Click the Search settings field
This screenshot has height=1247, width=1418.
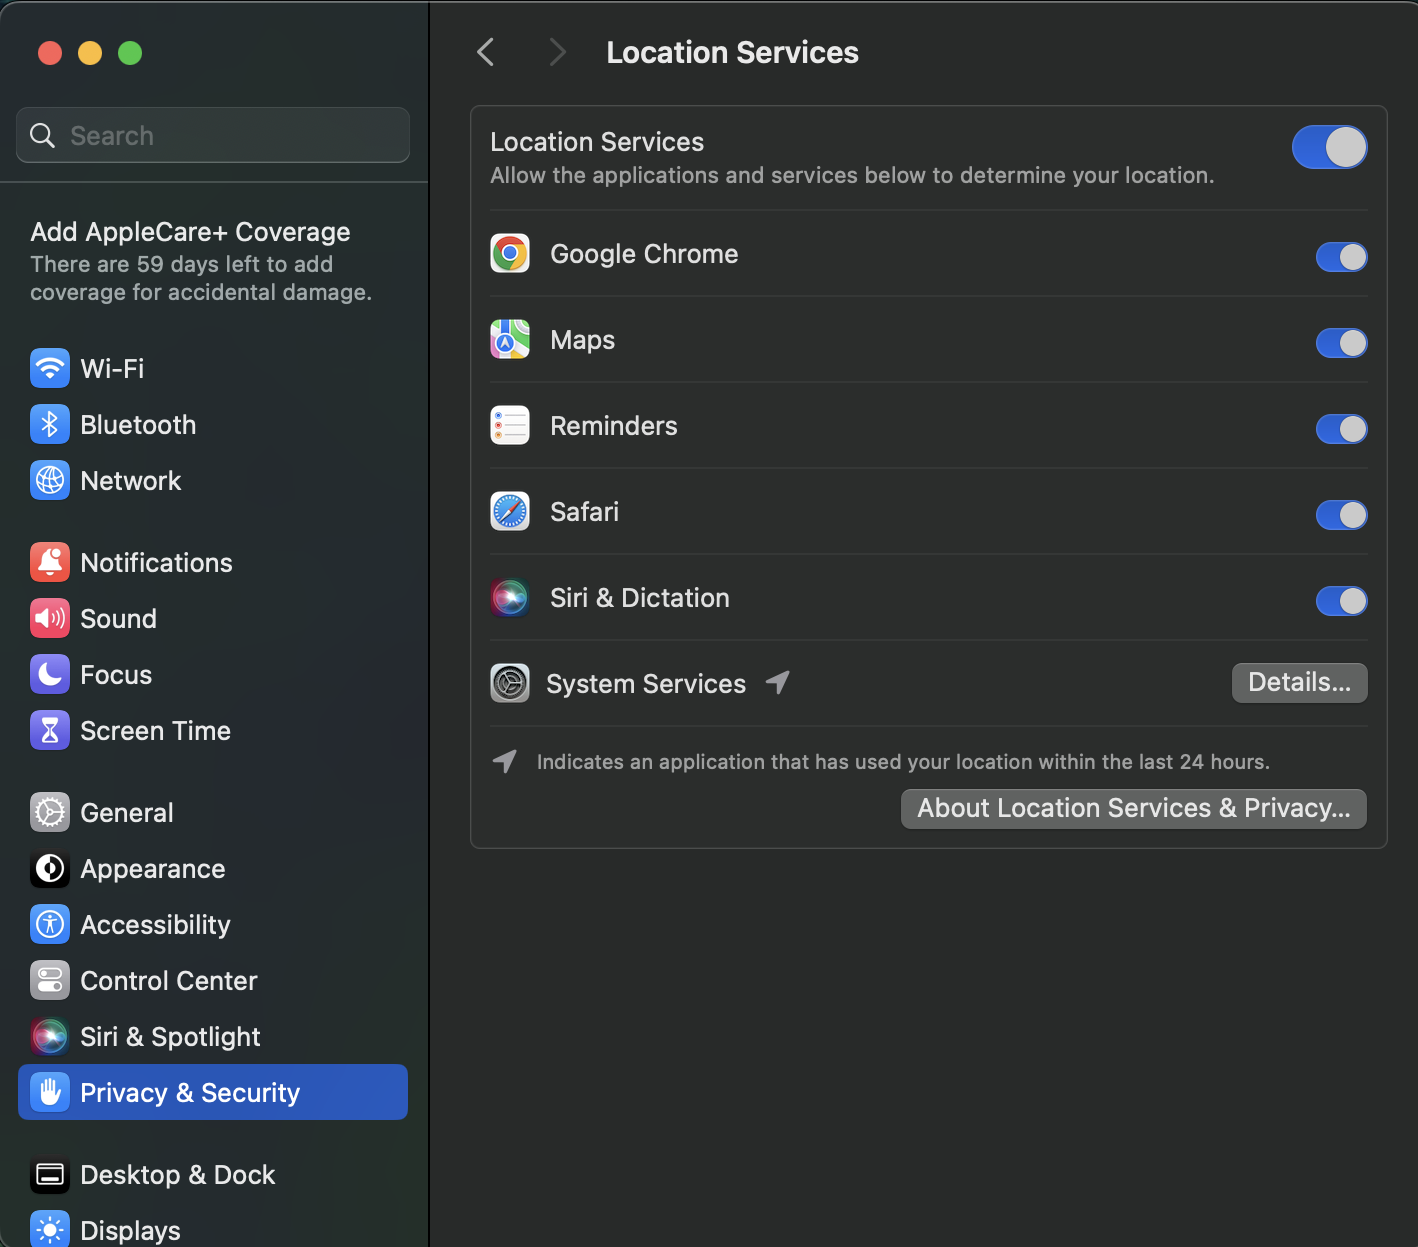(213, 135)
